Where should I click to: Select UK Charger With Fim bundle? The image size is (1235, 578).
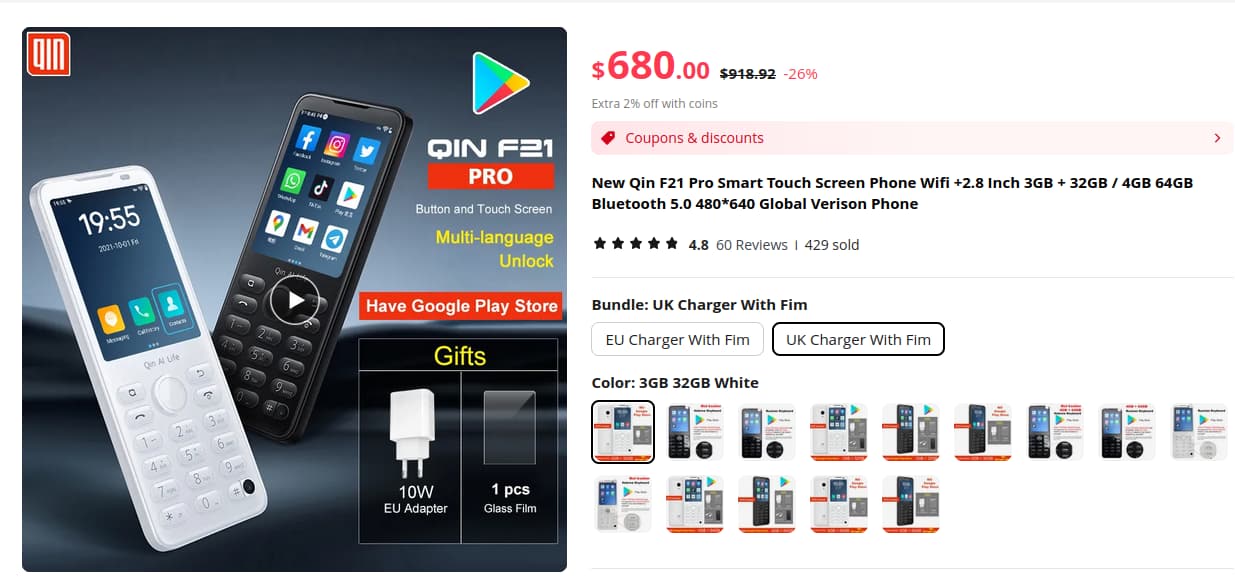(858, 339)
